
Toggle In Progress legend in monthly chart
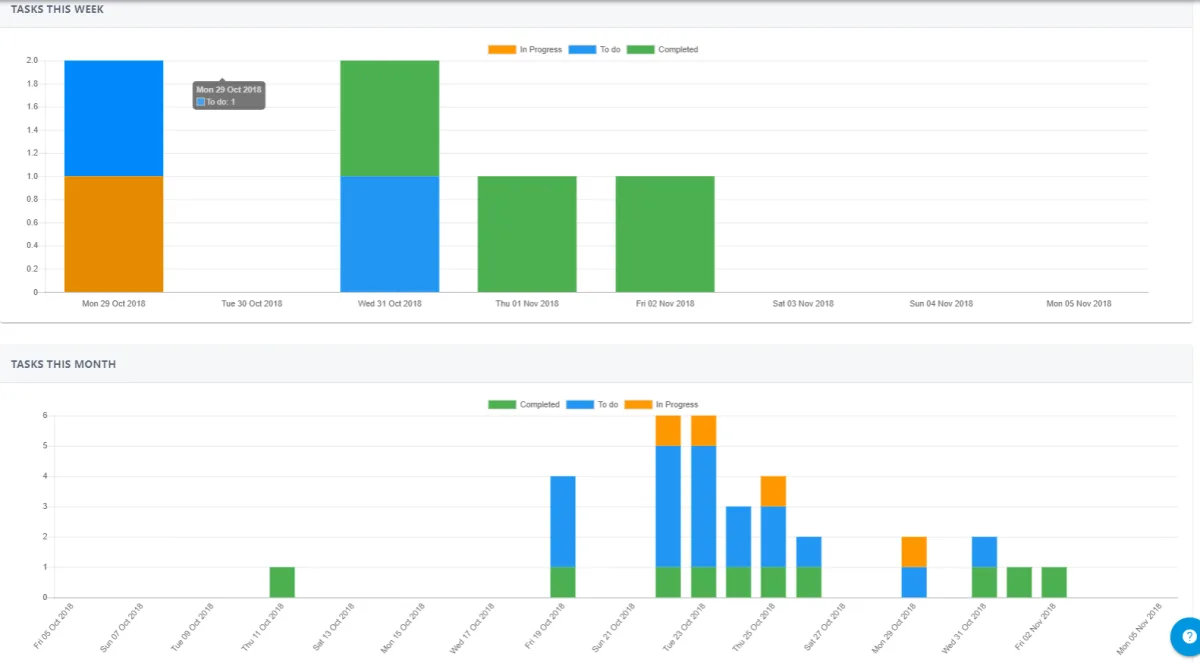point(661,404)
